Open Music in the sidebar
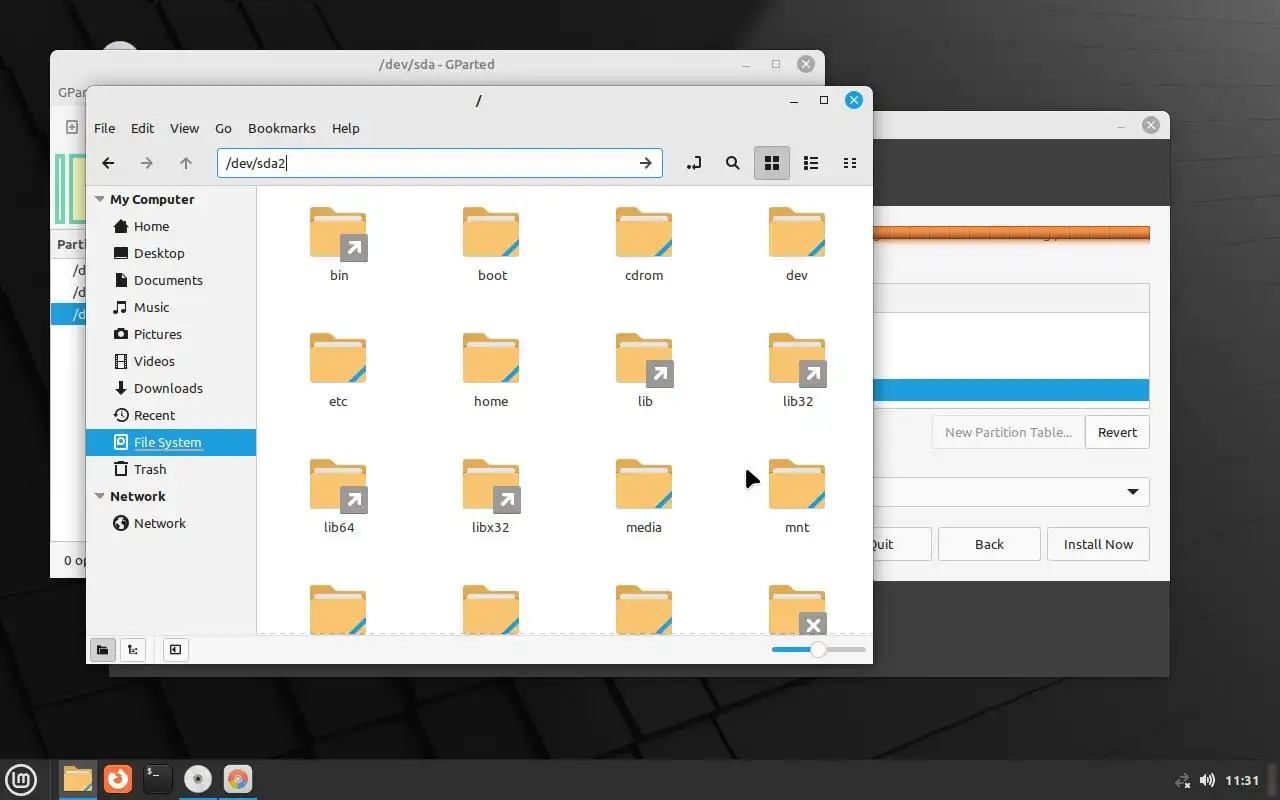1280x800 pixels. pyautogui.click(x=171, y=307)
